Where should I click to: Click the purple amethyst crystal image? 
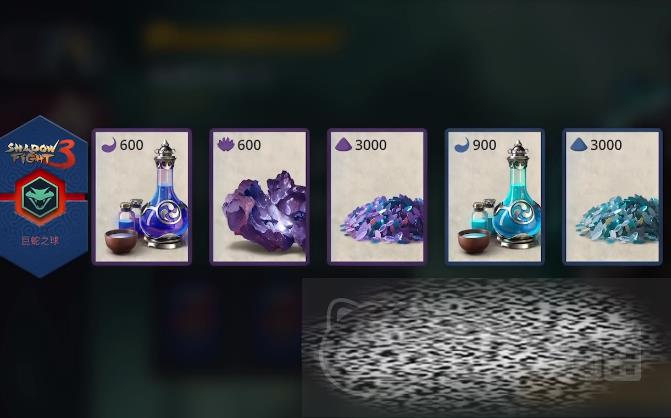click(264, 212)
